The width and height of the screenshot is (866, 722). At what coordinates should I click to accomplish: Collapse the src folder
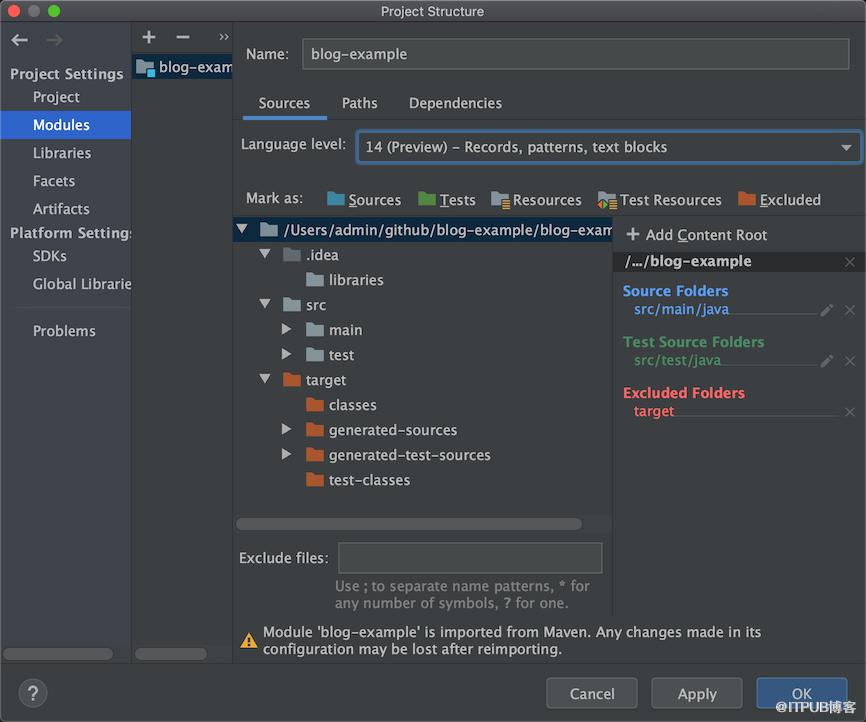[x=265, y=303]
